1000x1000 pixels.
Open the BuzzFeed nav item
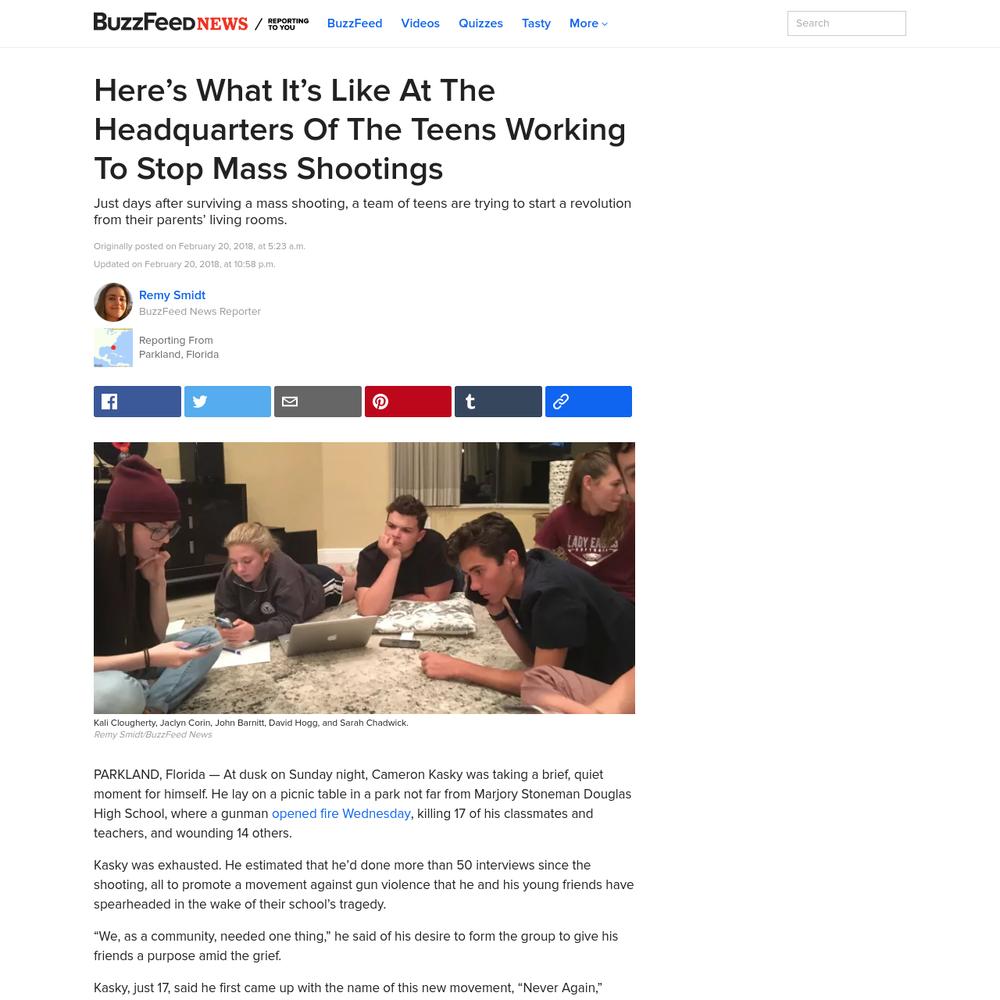point(355,24)
